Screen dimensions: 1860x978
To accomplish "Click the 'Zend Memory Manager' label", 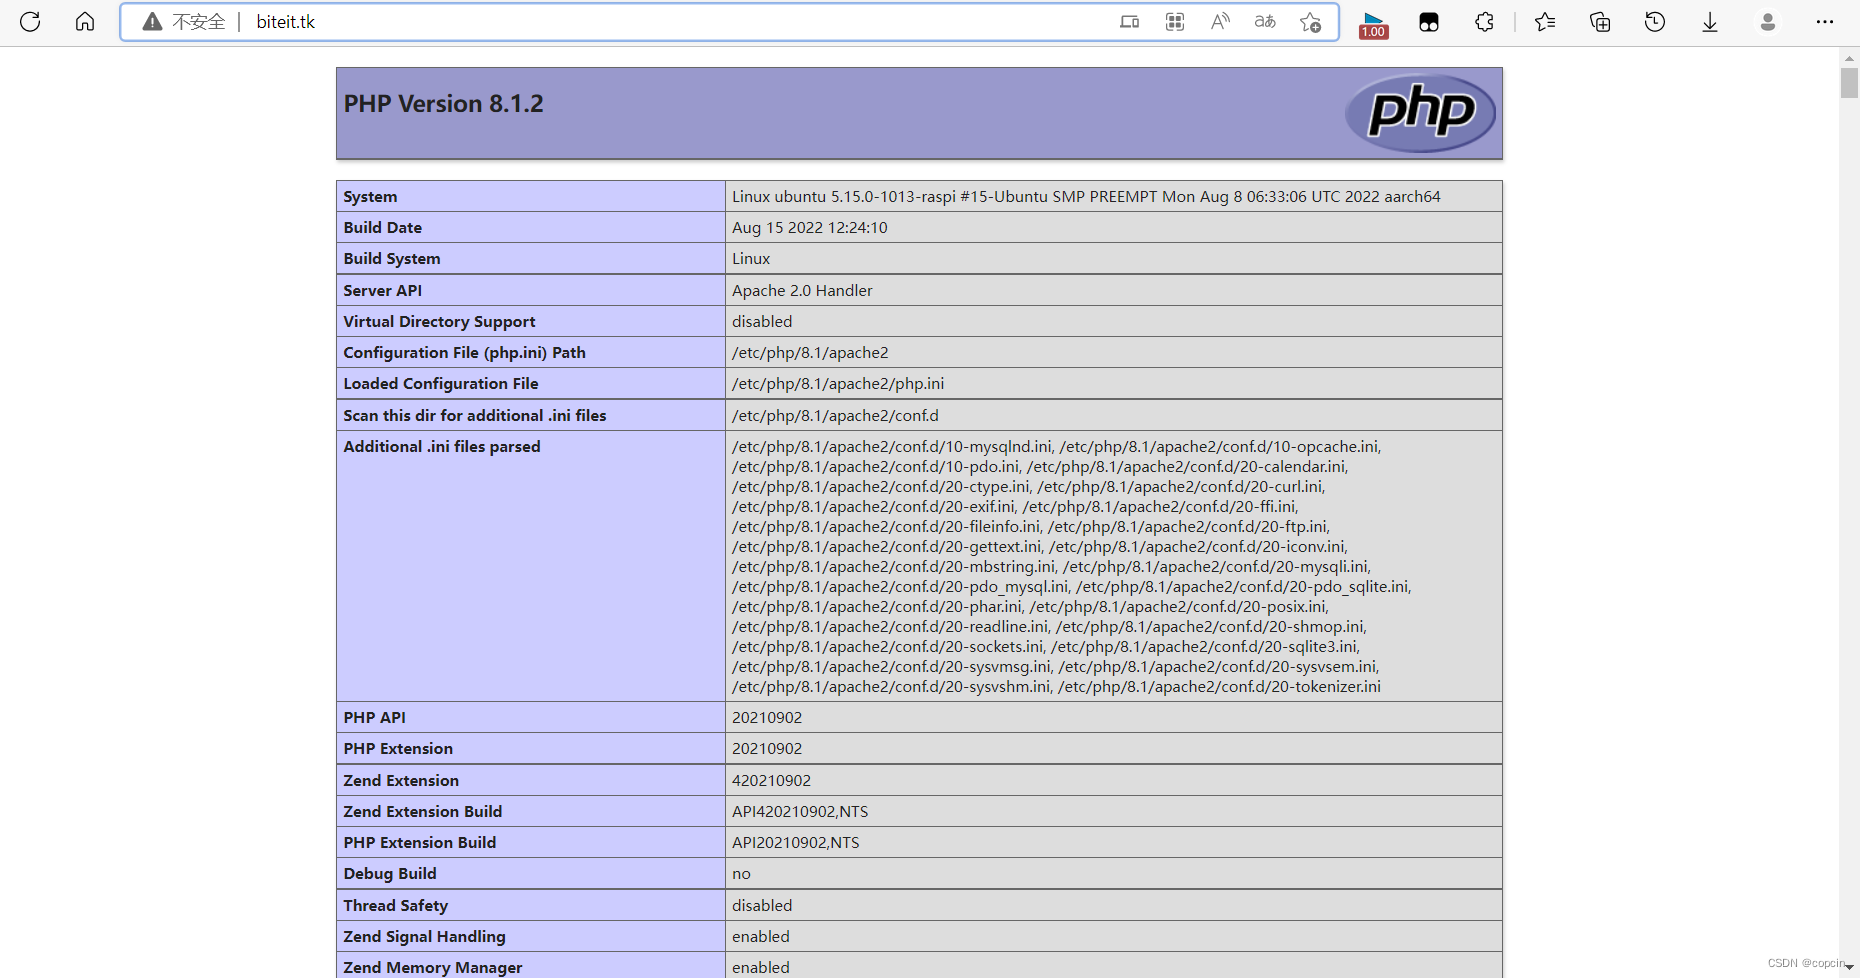I will (x=432, y=967).
